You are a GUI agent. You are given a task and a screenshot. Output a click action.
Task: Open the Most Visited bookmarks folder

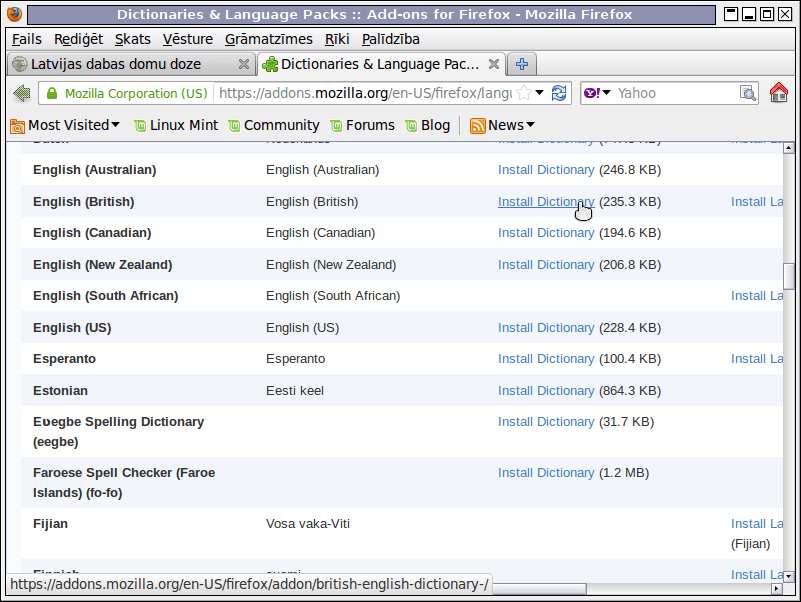(x=65, y=125)
